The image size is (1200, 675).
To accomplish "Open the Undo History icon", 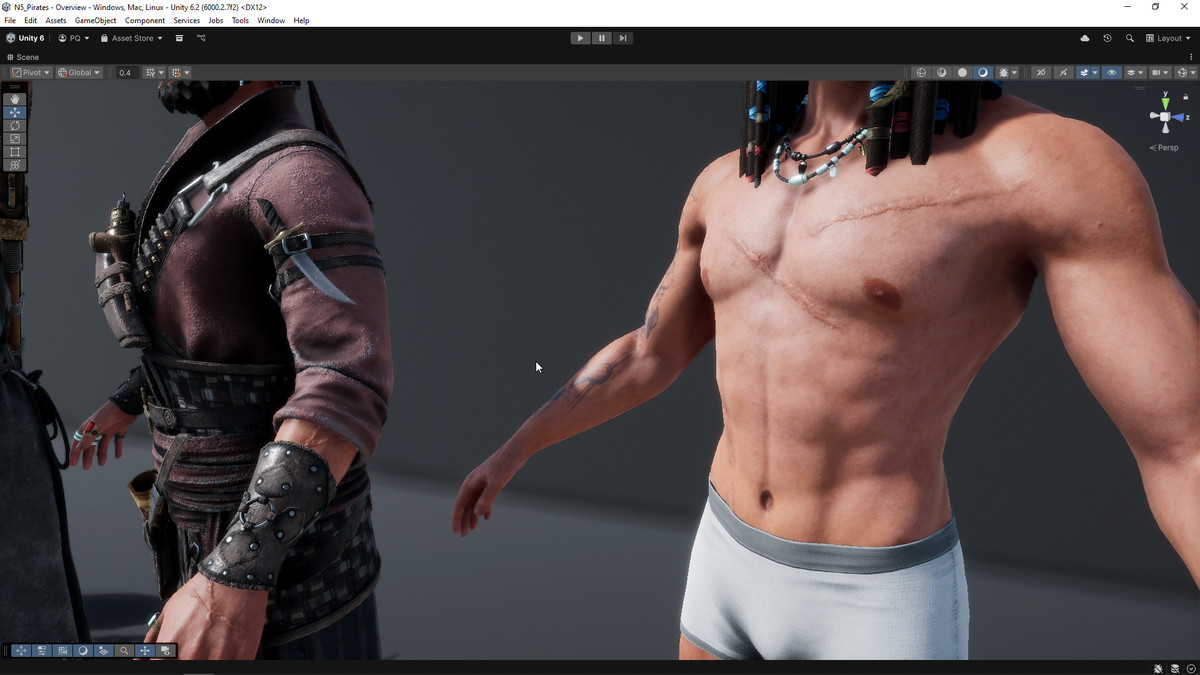I will pos(1107,38).
